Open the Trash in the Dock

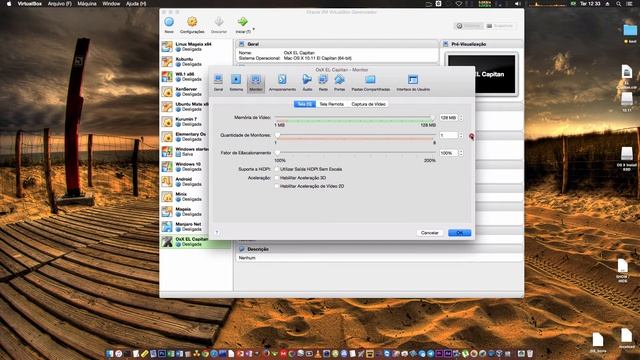pos(530,353)
